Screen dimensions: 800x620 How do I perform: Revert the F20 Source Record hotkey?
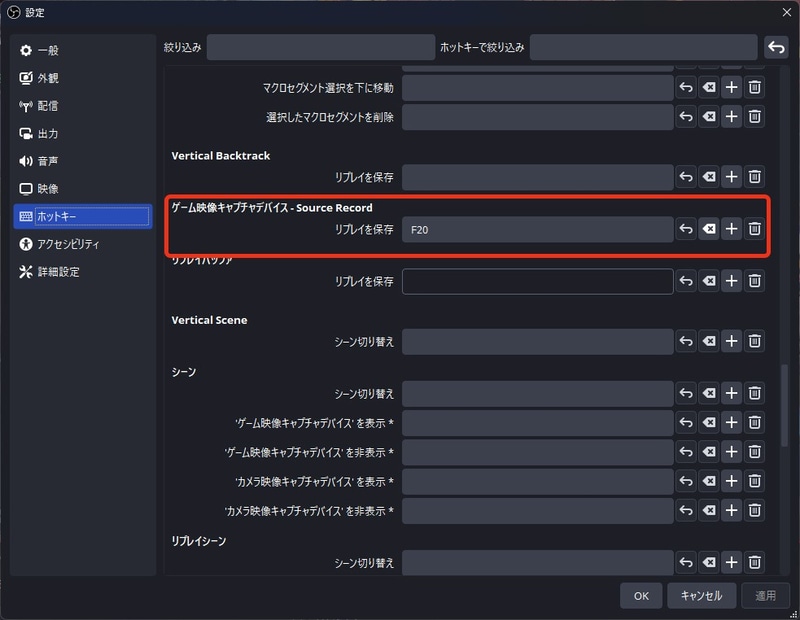tap(686, 229)
